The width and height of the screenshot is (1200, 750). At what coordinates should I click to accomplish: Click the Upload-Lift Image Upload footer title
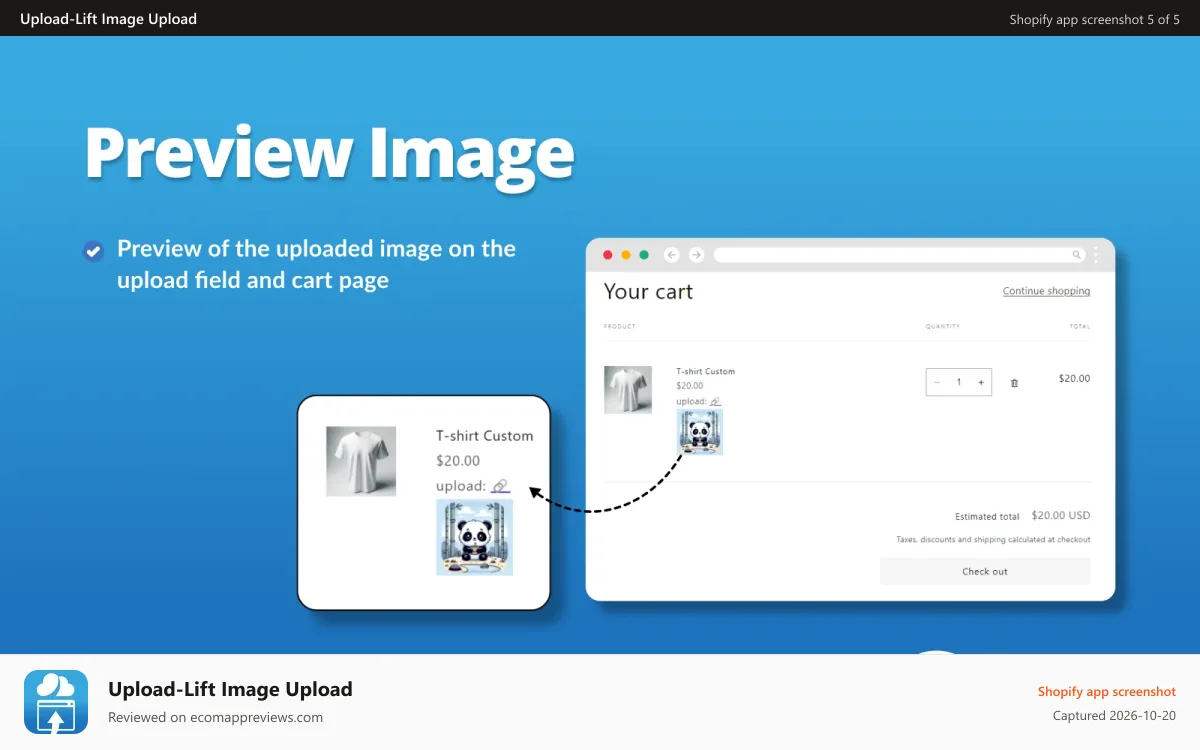coord(230,689)
